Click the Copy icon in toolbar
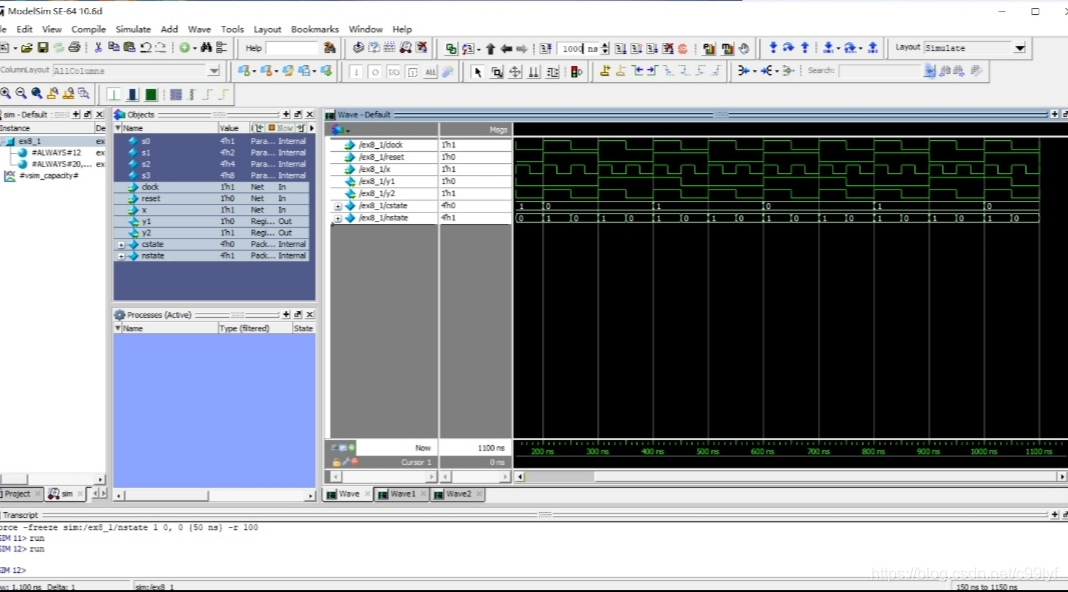 point(113,48)
